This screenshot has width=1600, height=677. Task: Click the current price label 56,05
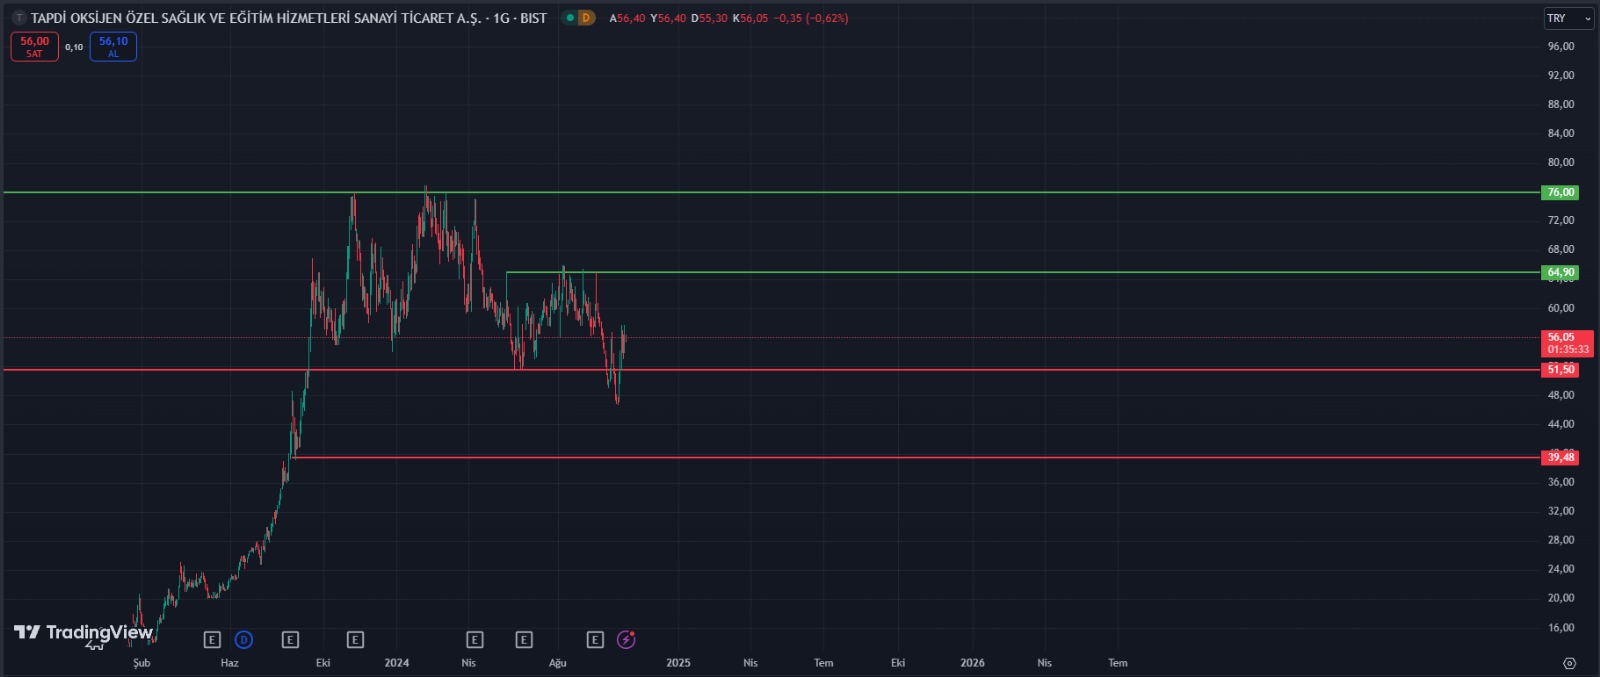point(1567,343)
